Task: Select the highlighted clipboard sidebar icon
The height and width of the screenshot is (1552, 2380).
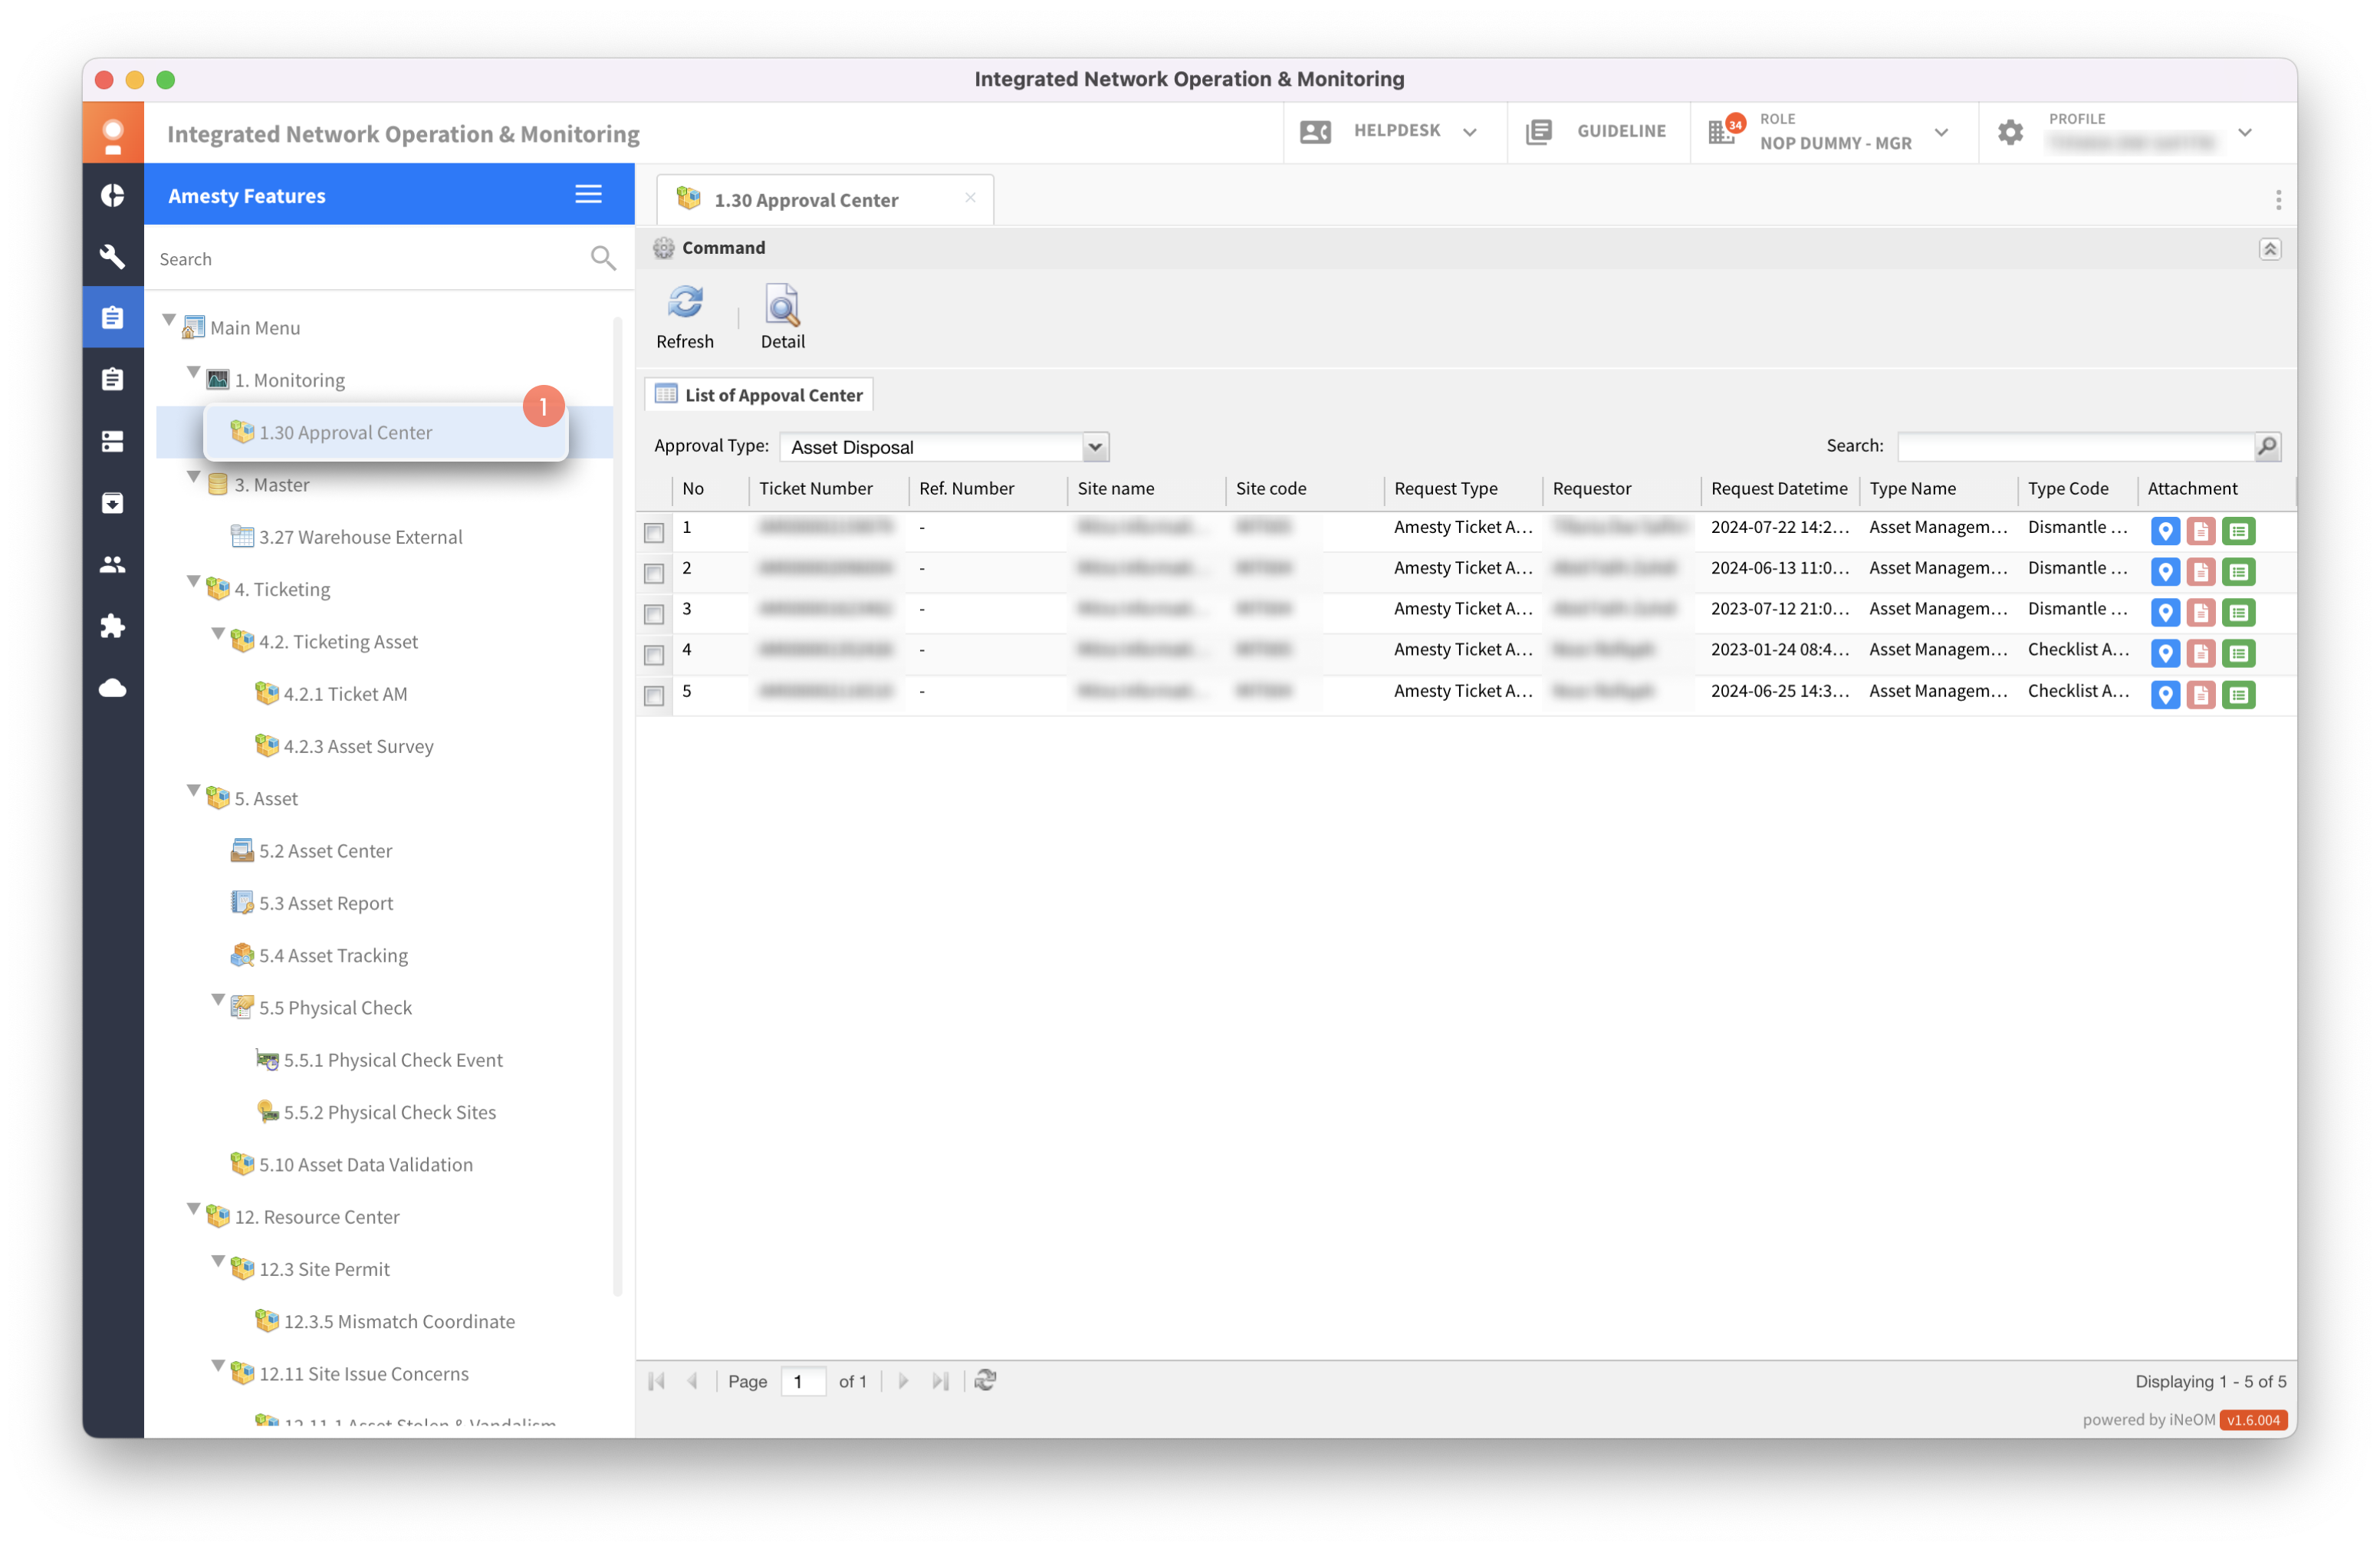Action: tap(112, 318)
